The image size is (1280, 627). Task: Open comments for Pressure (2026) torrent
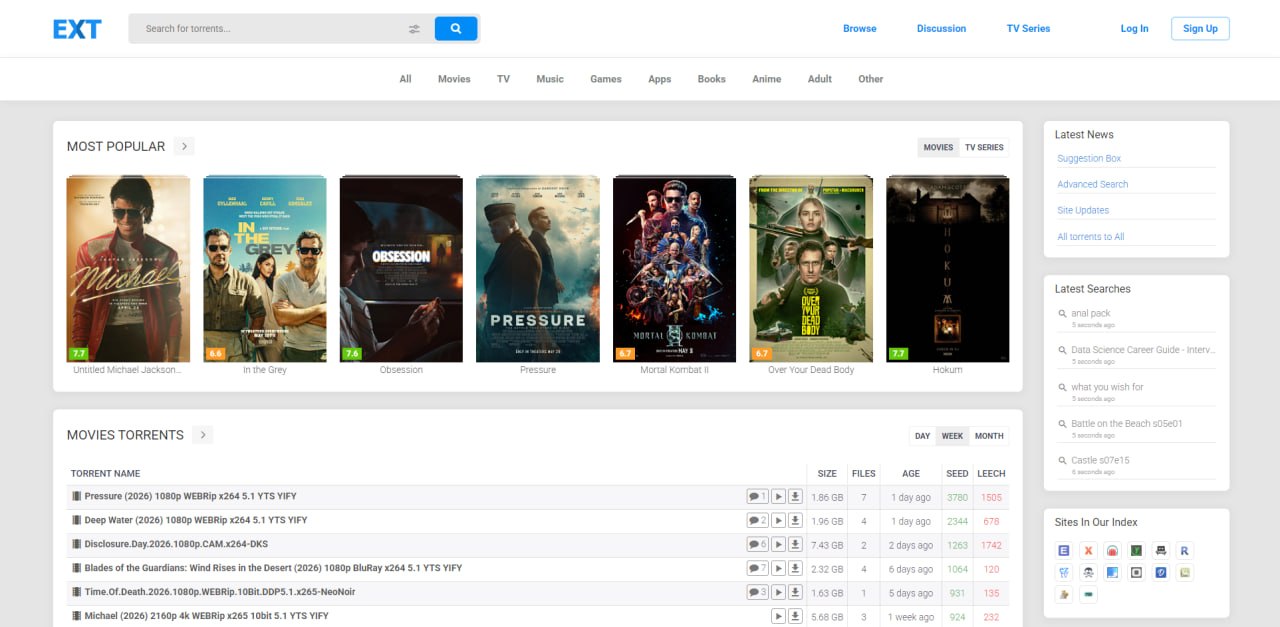click(x=757, y=496)
